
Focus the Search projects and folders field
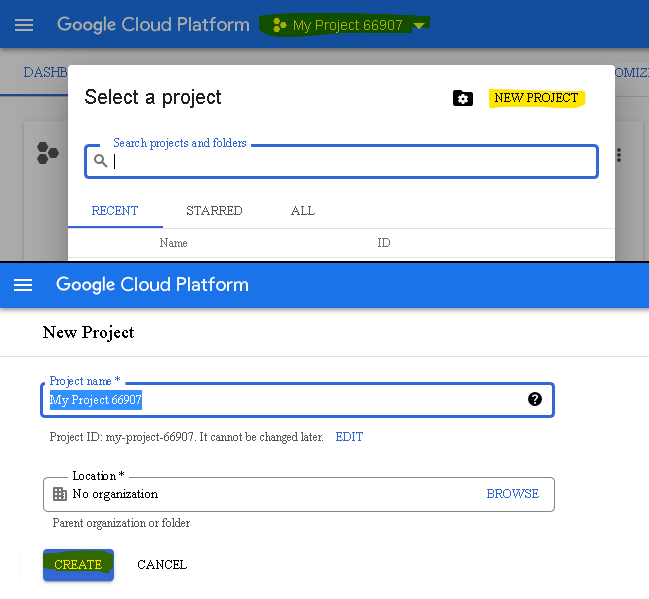click(341, 161)
